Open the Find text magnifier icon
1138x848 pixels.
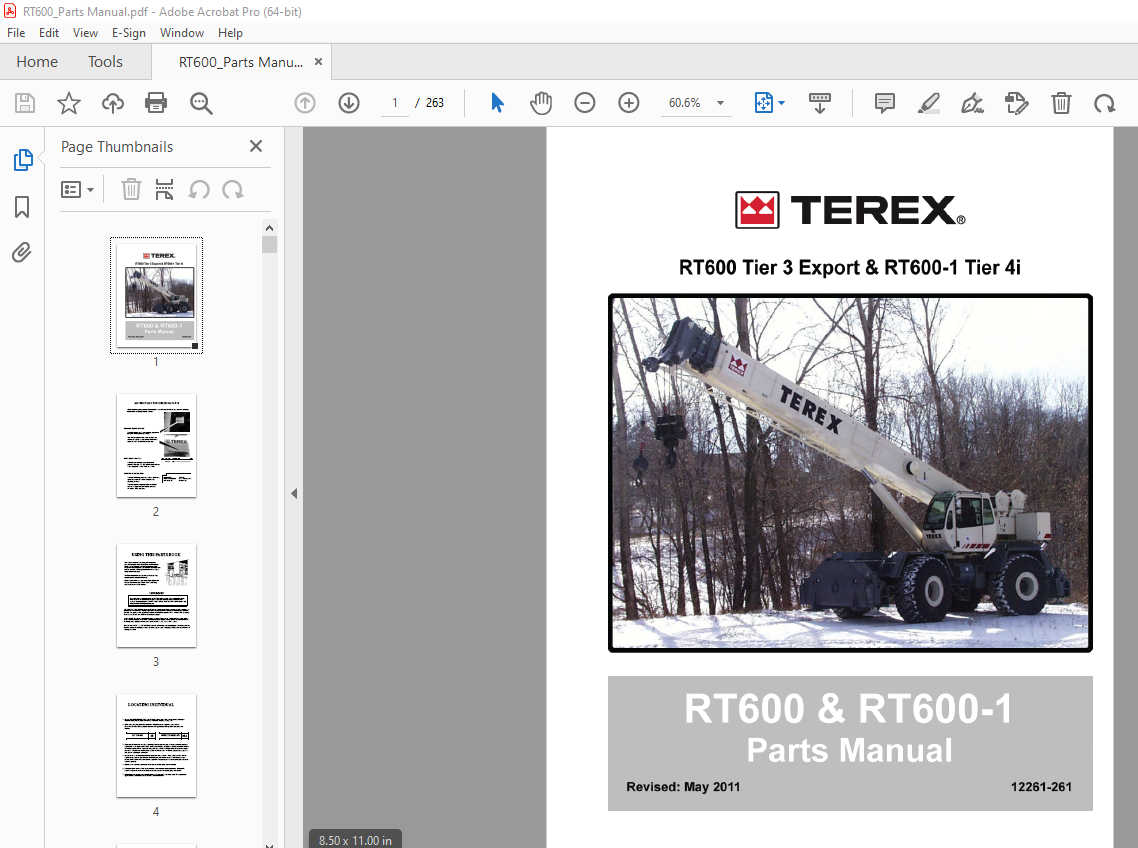(201, 103)
